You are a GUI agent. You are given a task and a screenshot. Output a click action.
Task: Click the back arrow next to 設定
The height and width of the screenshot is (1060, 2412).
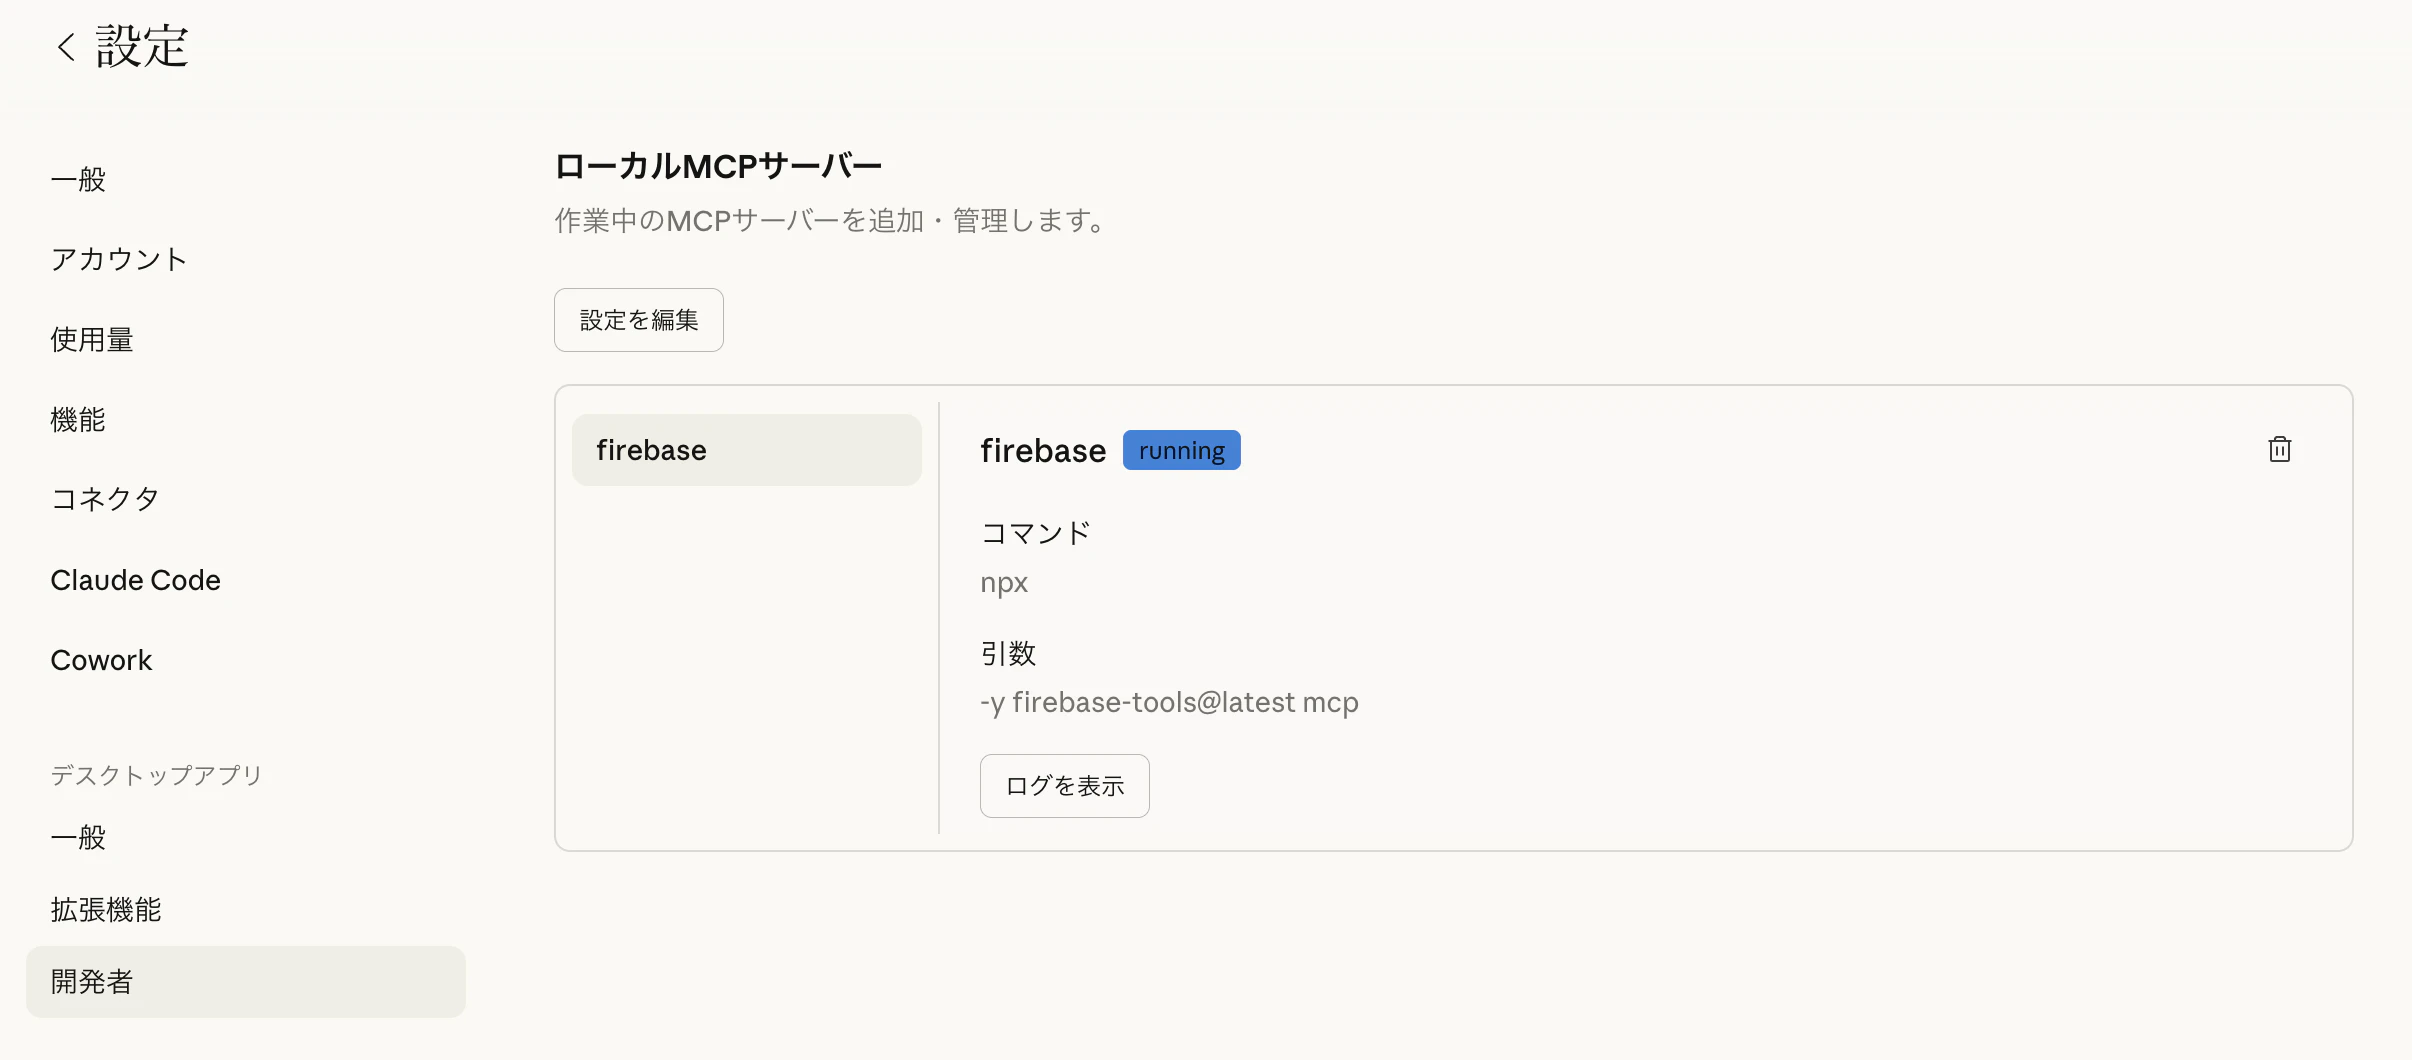[x=63, y=46]
